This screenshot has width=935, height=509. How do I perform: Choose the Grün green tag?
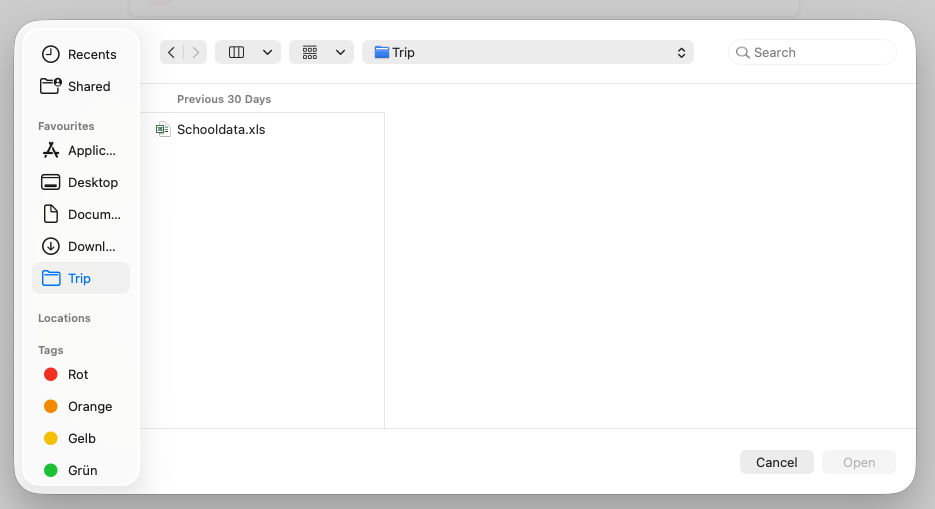[x=51, y=470]
